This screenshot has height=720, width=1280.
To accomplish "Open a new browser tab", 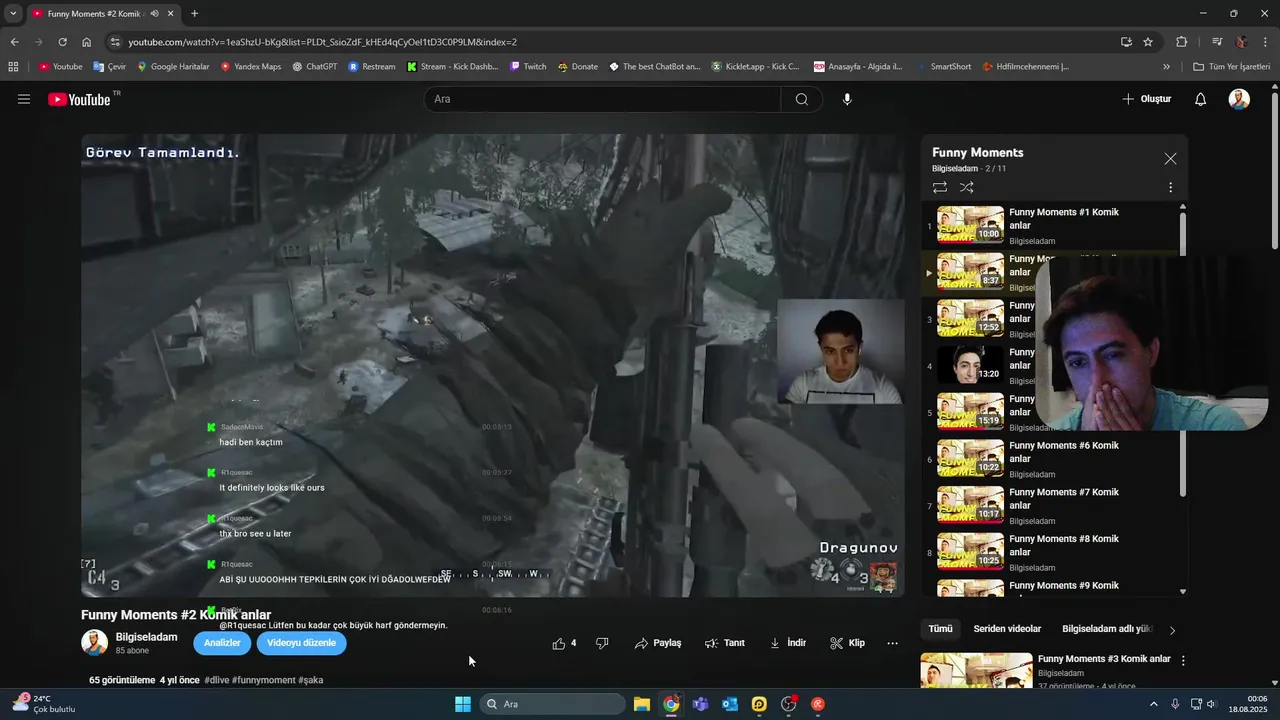I will click(194, 14).
